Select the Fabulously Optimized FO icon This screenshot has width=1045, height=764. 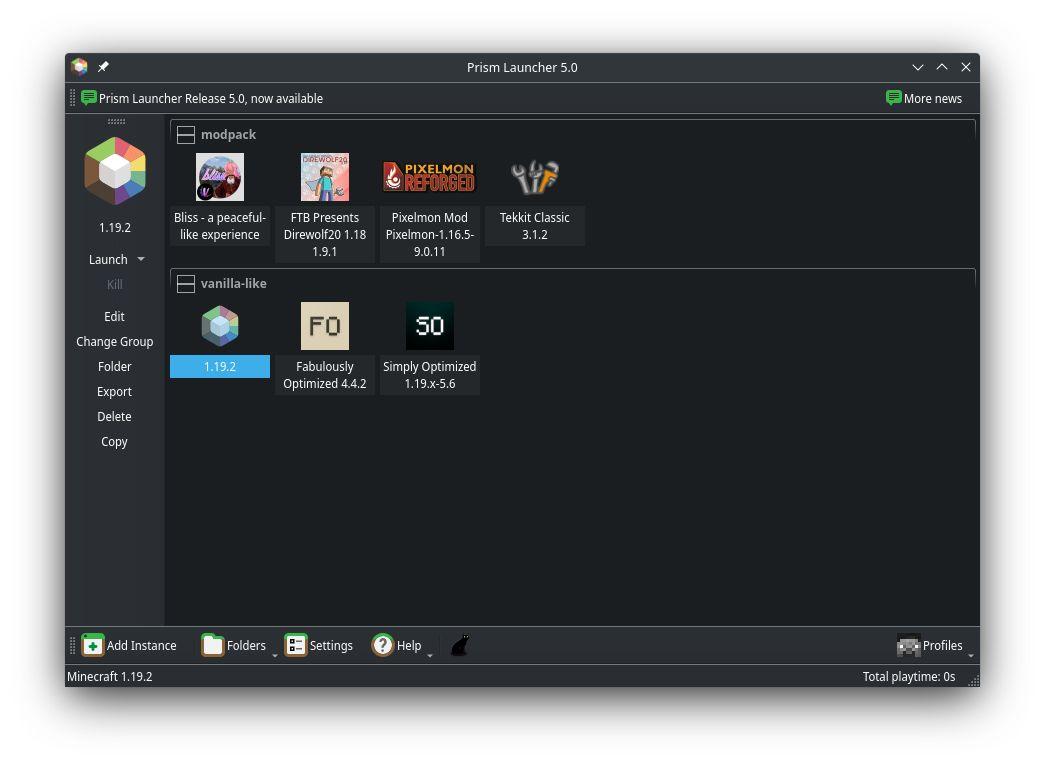point(325,325)
